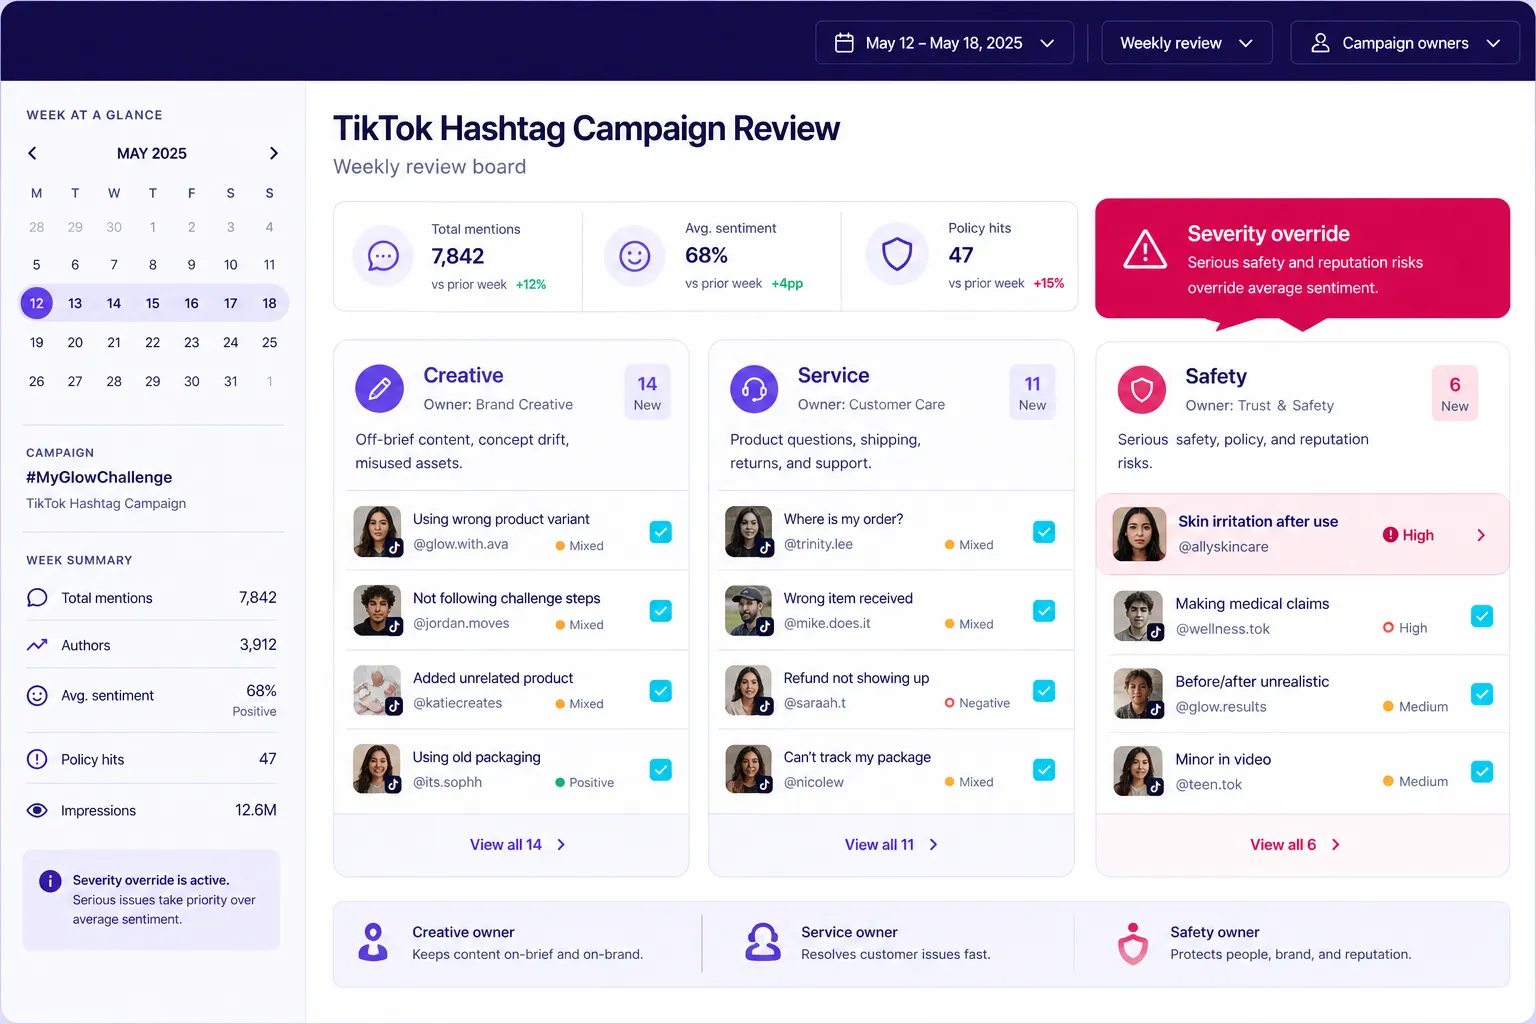1536x1024 pixels.
Task: Open the Weekly review dropdown
Action: pos(1187,43)
